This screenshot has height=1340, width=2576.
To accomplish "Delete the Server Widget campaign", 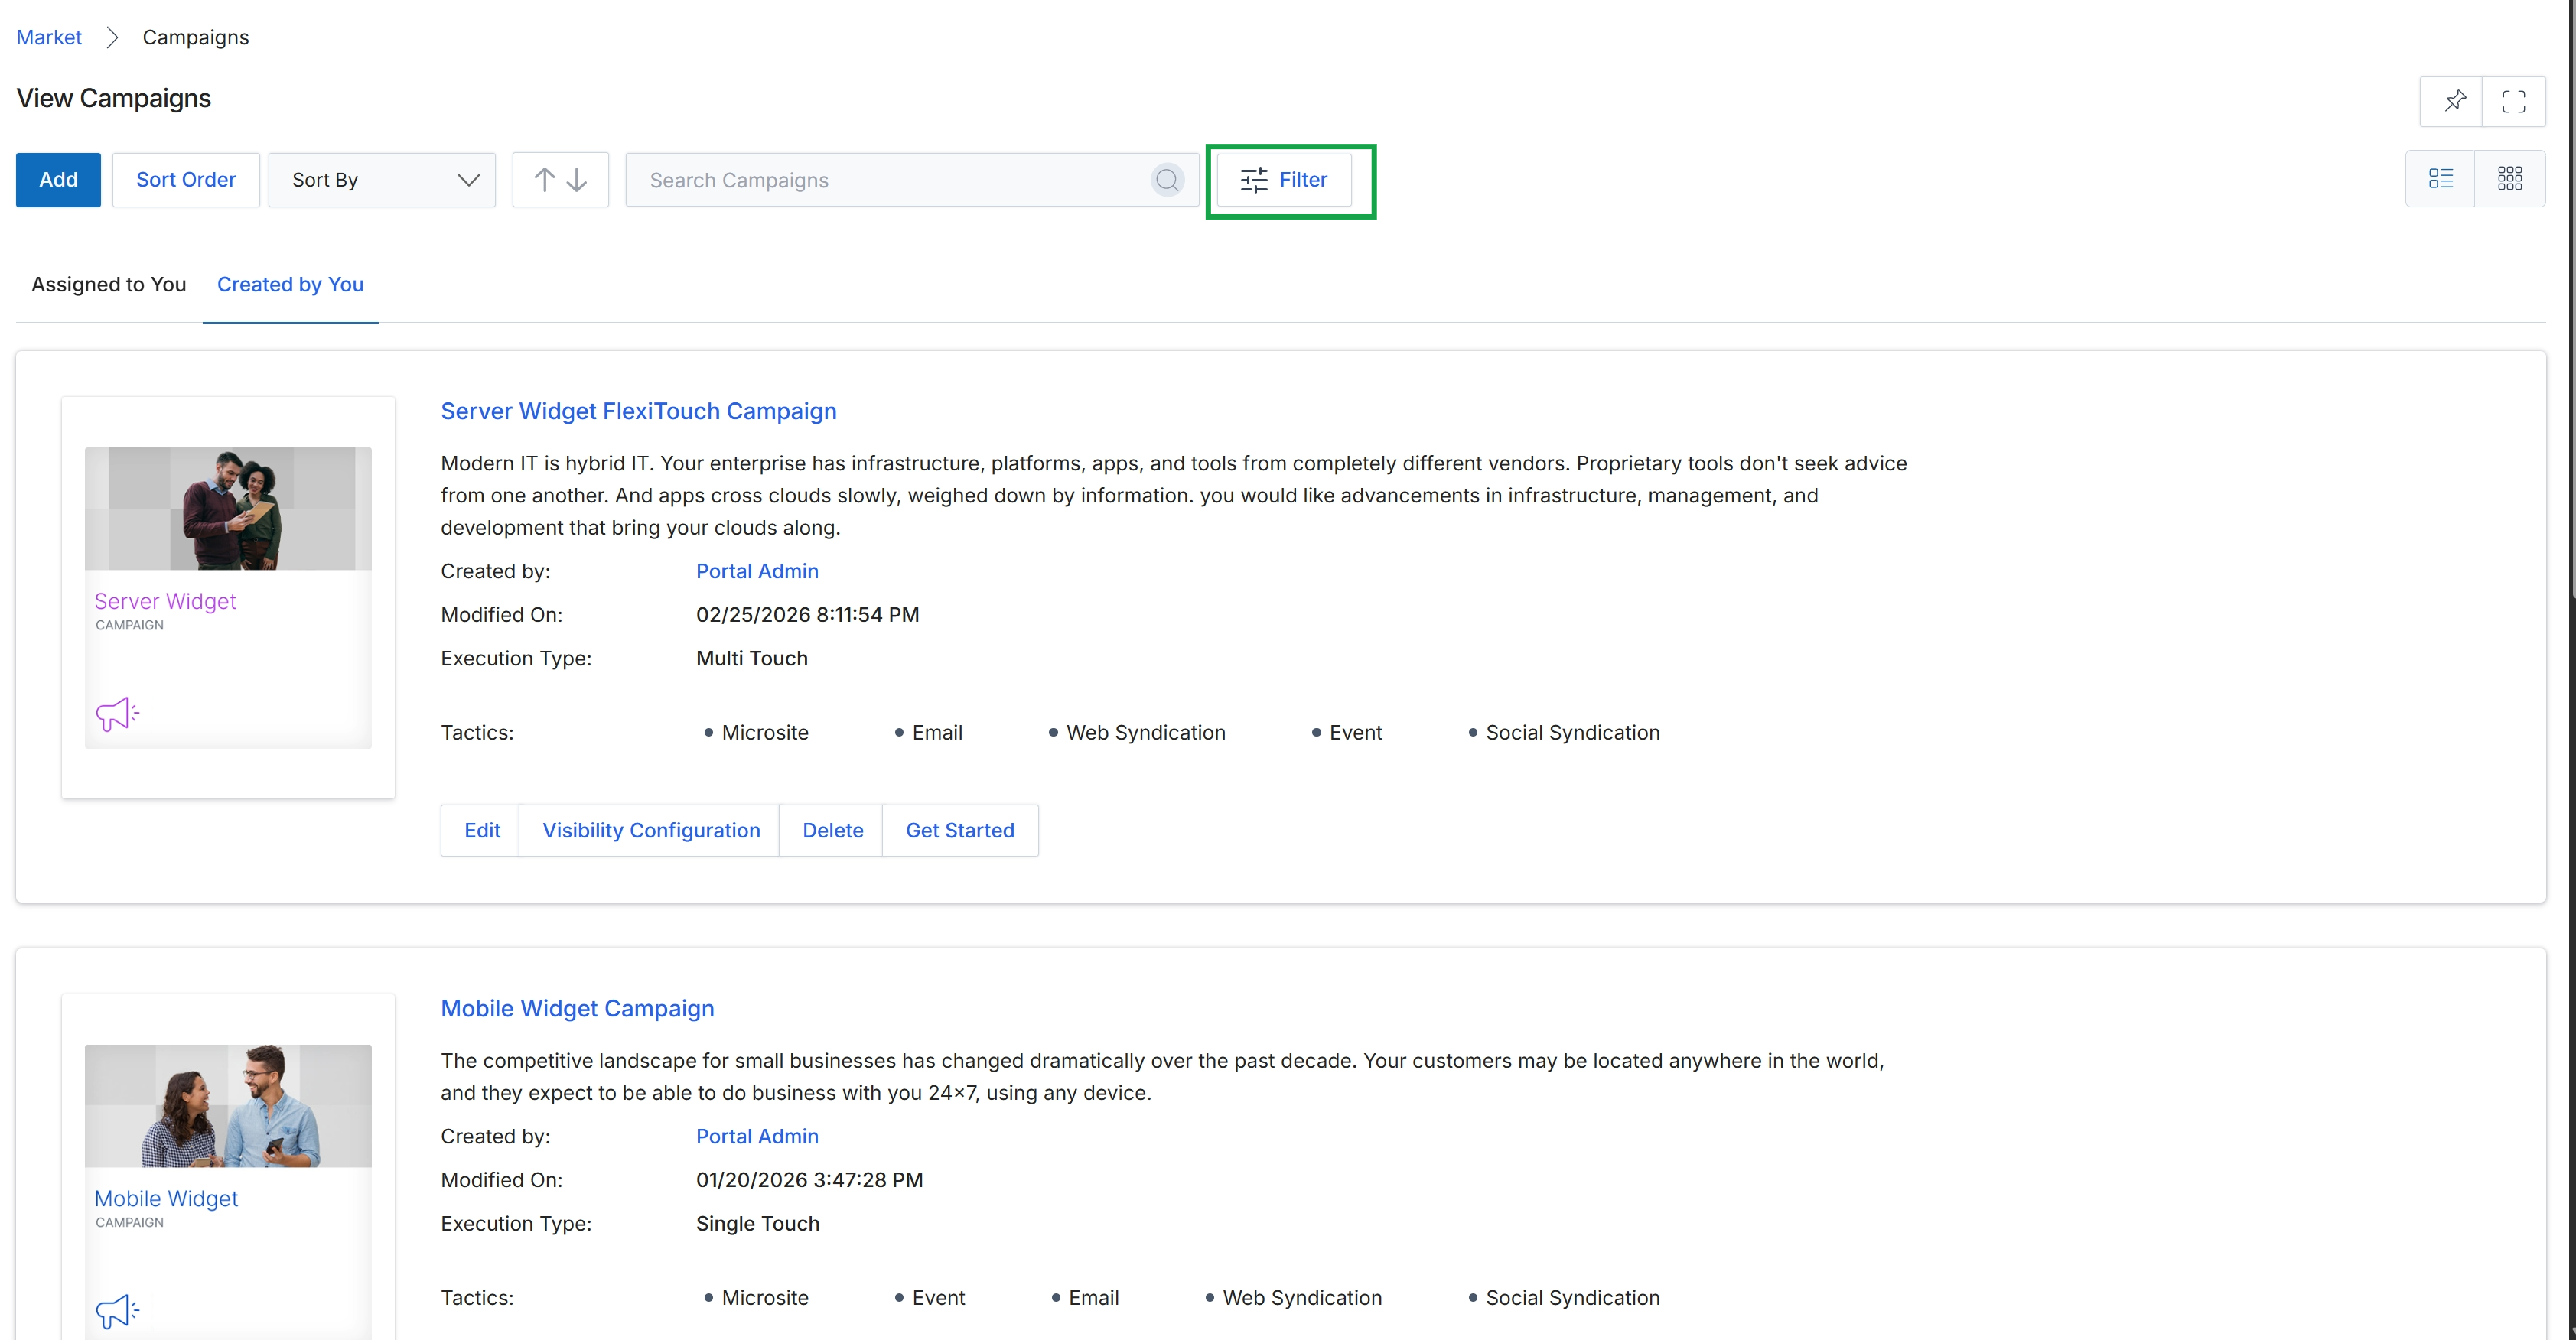I will click(x=832, y=830).
